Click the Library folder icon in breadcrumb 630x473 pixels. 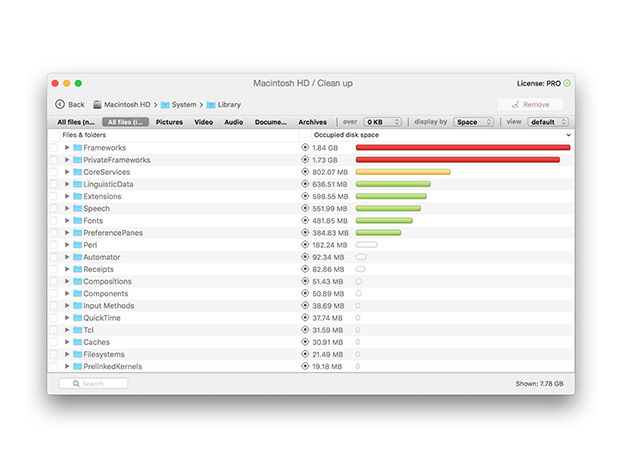211,105
